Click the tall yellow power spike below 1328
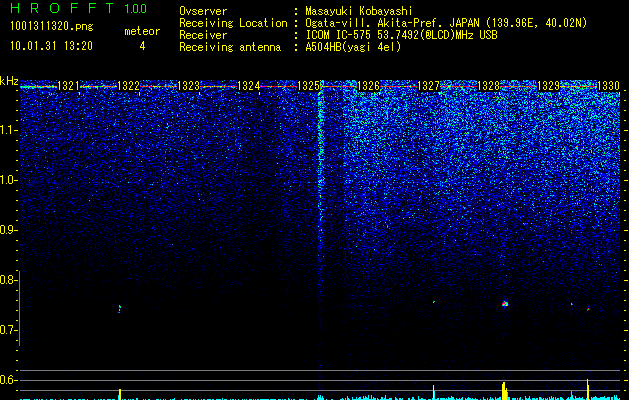The image size is (629, 400). [505, 390]
